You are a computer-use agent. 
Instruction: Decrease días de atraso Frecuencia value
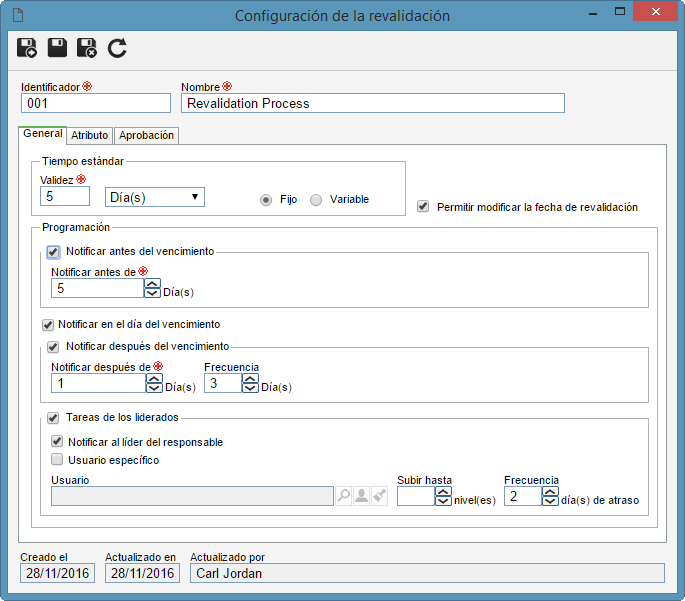point(550,501)
